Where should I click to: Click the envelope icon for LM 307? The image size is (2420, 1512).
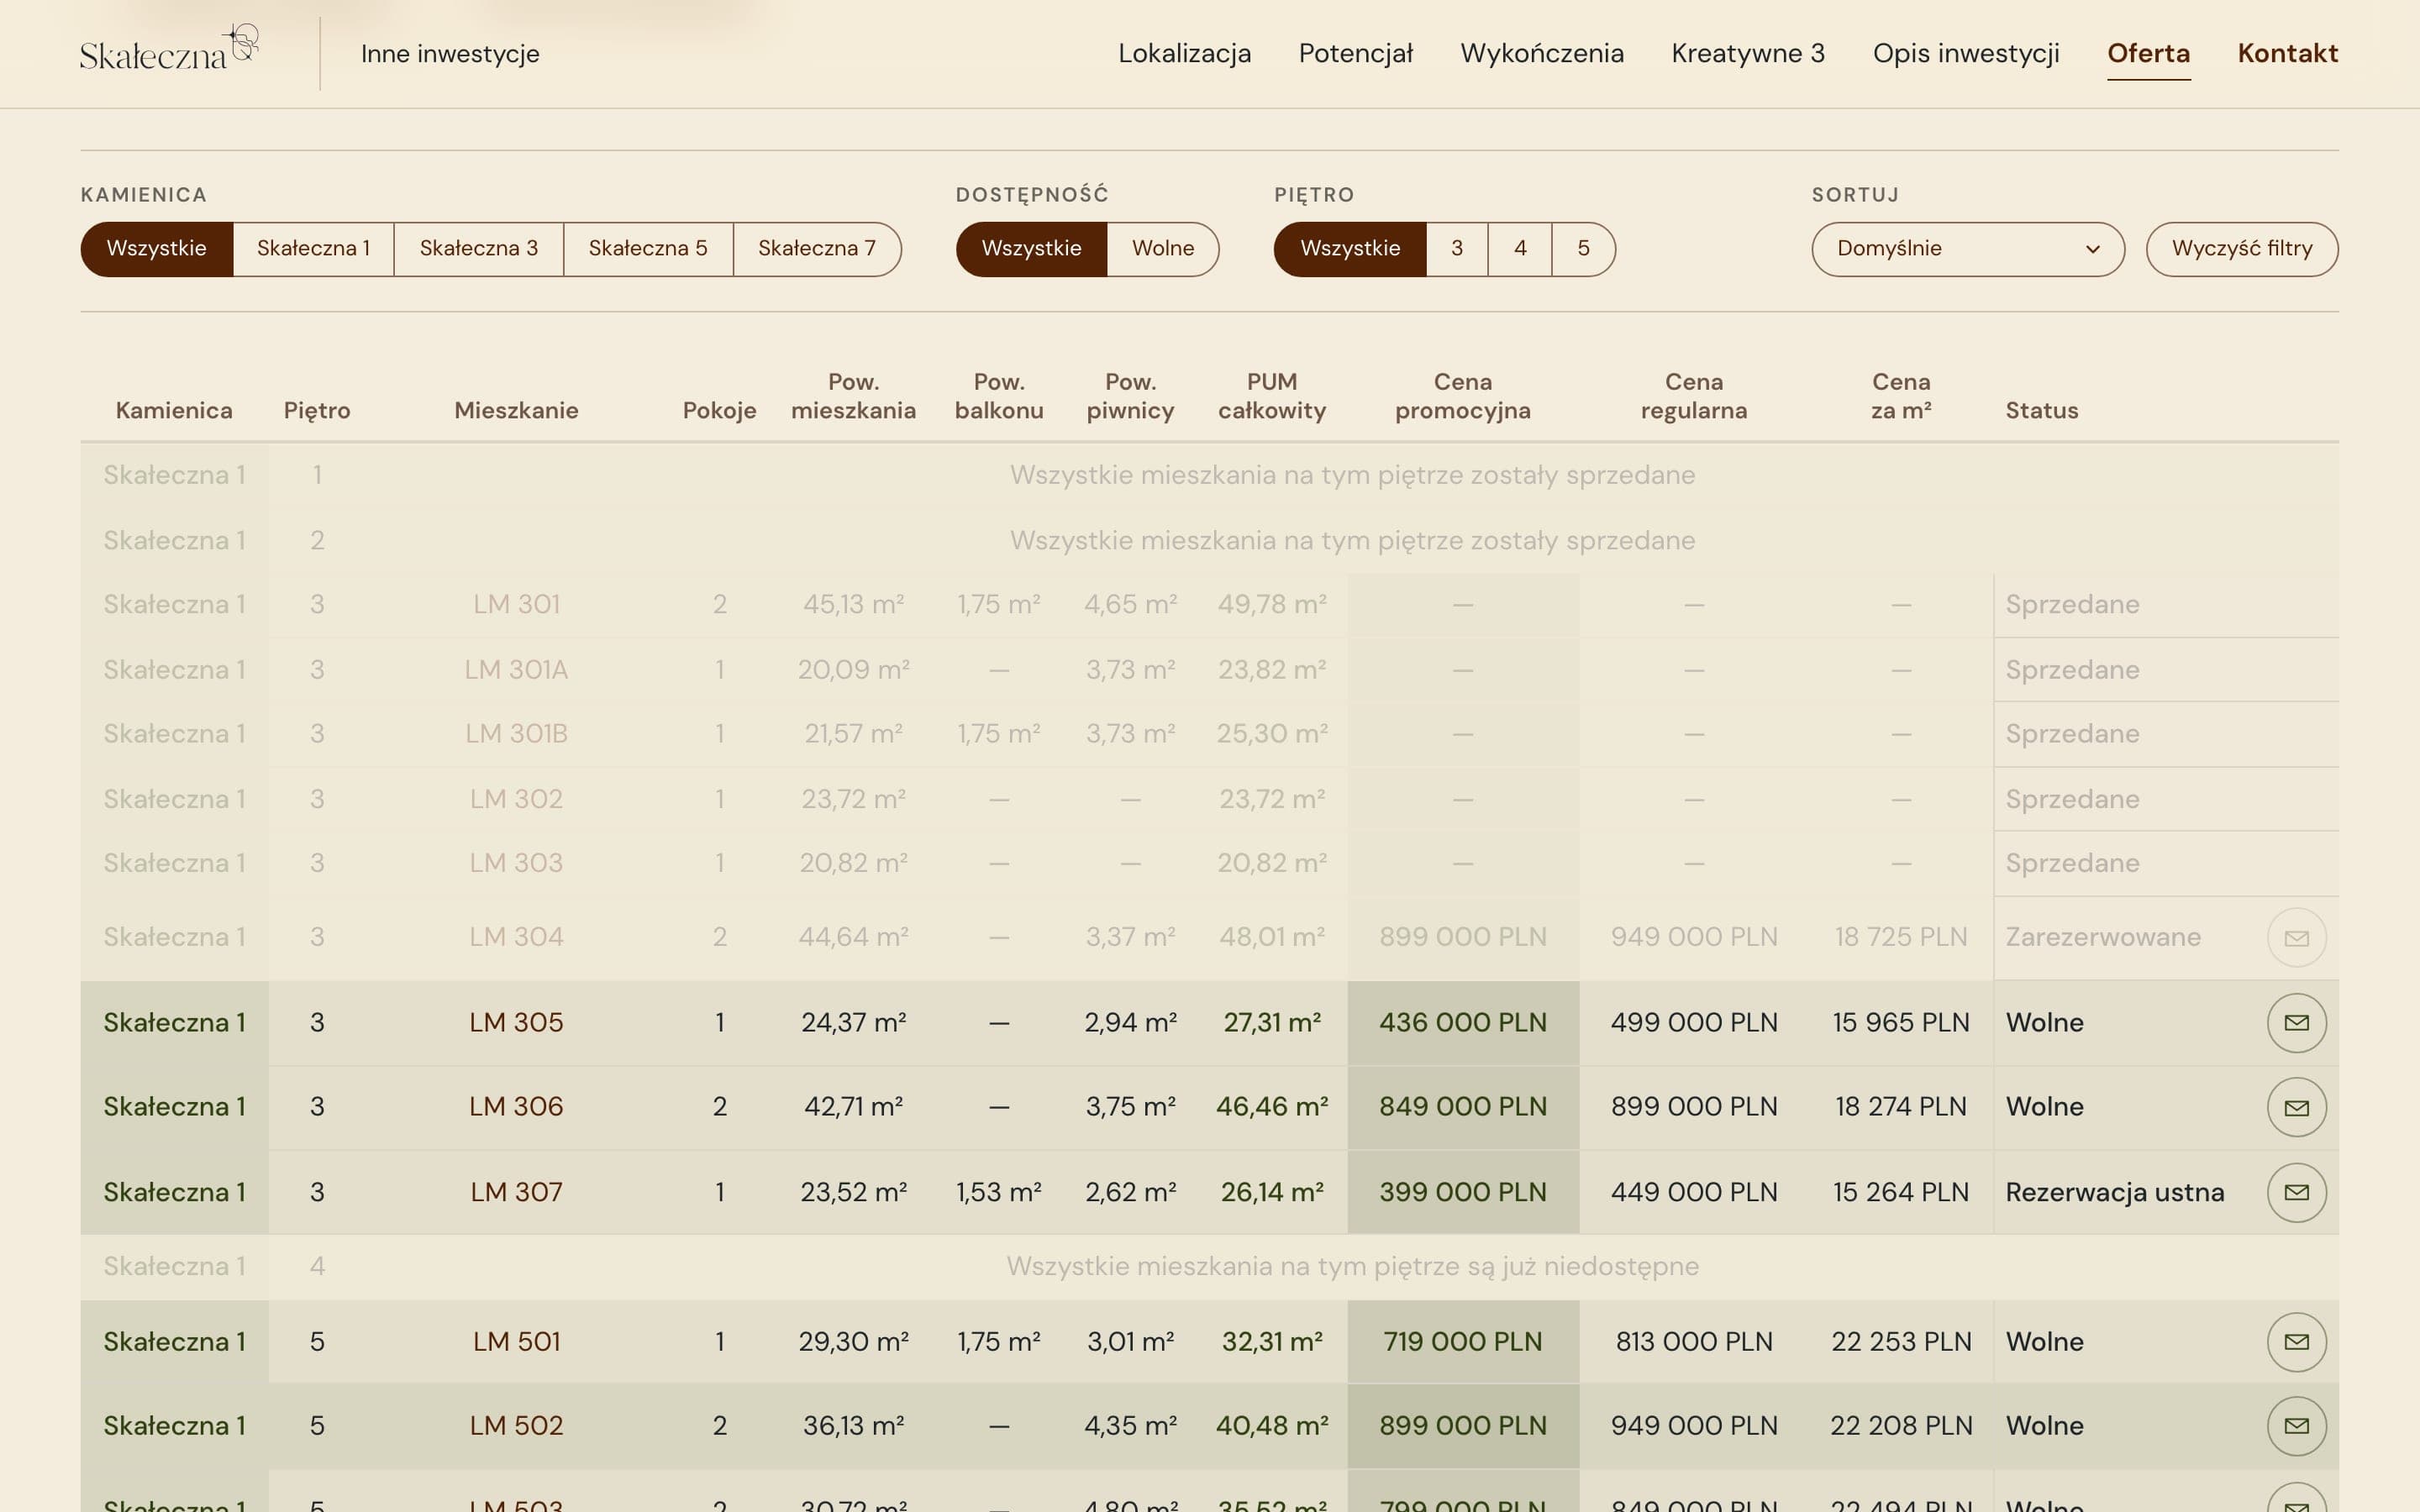[2296, 1192]
